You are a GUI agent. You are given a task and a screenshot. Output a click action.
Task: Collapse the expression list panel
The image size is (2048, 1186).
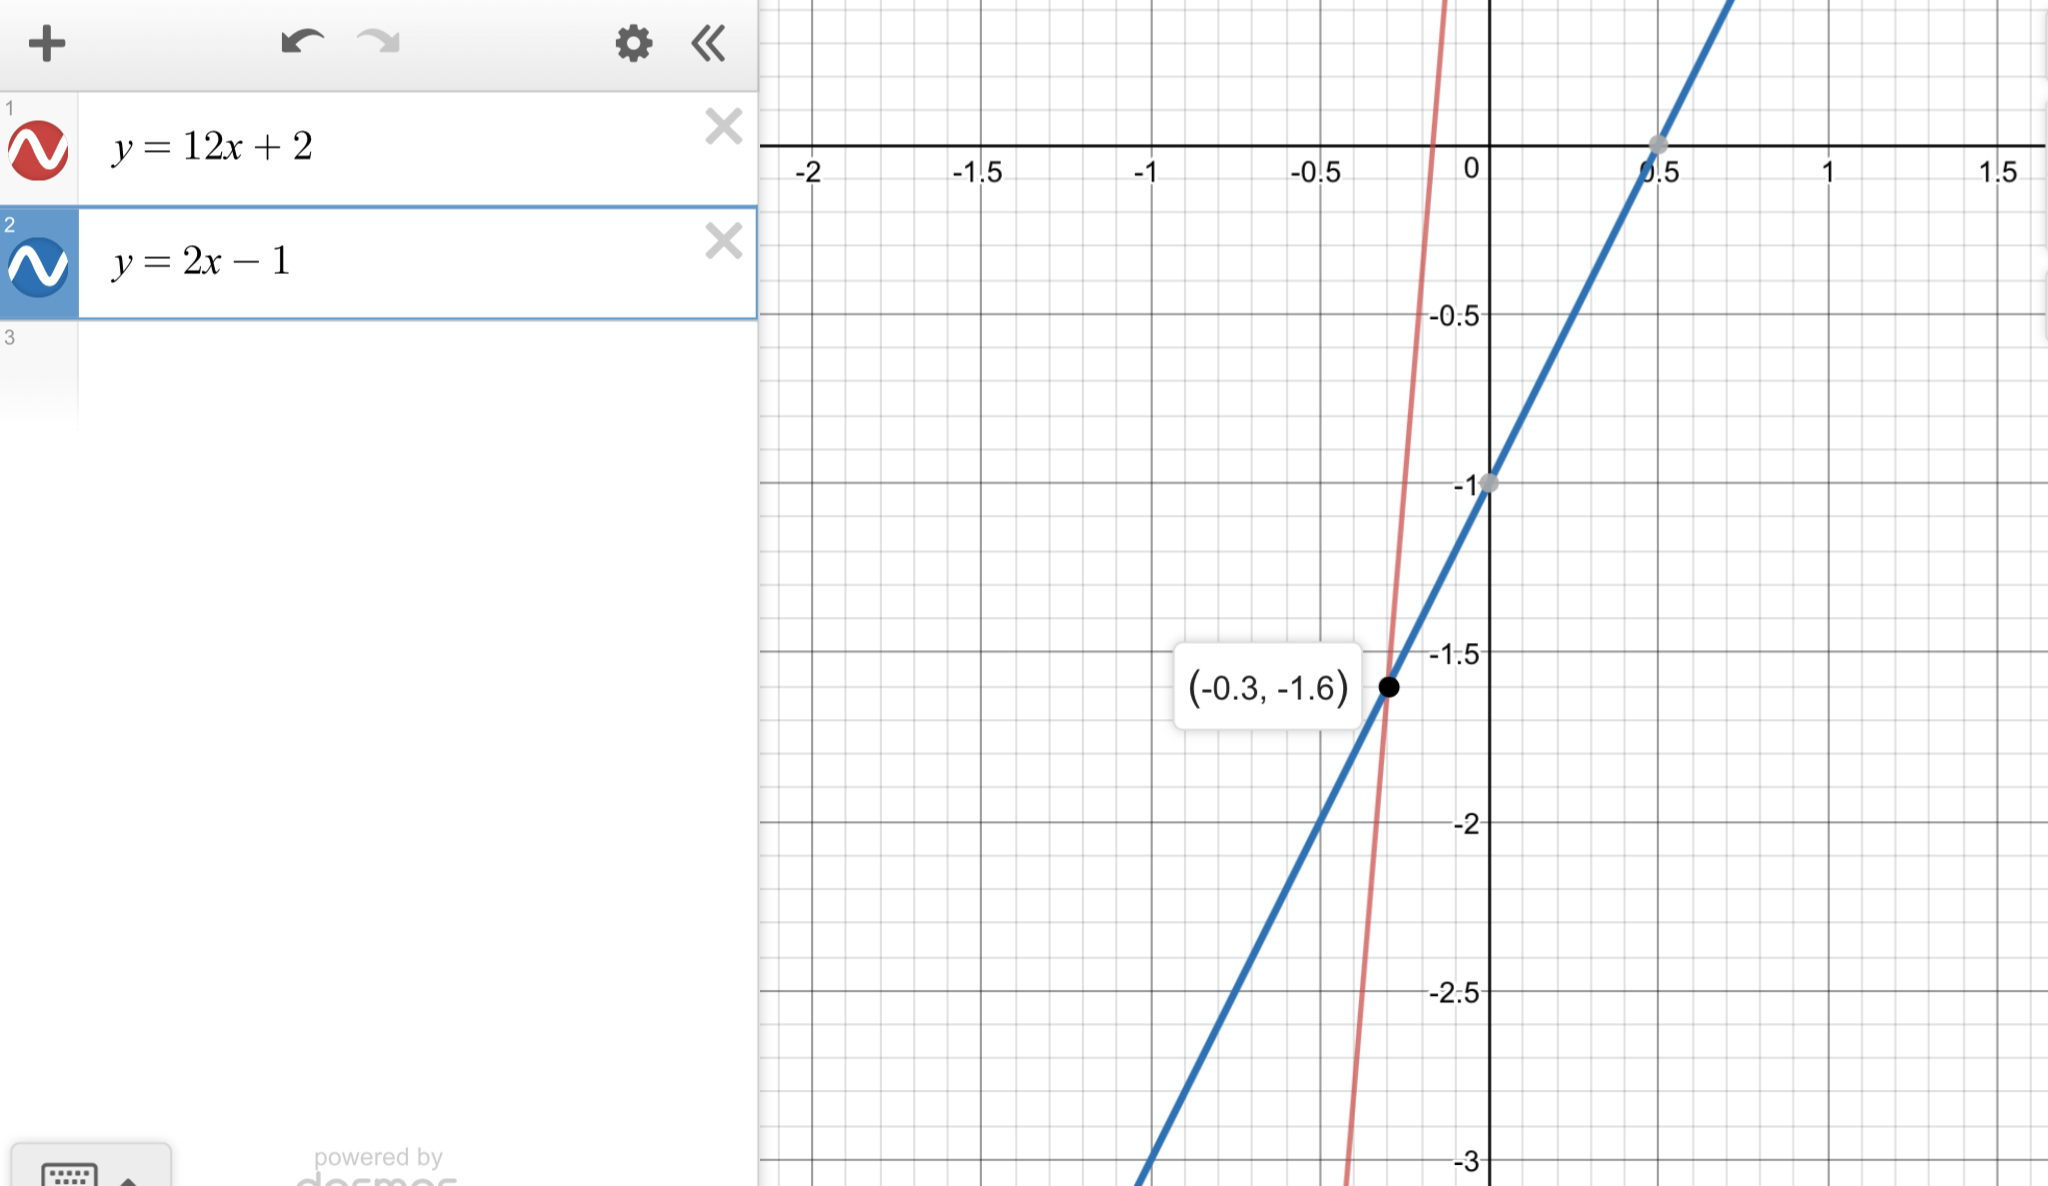tap(709, 44)
